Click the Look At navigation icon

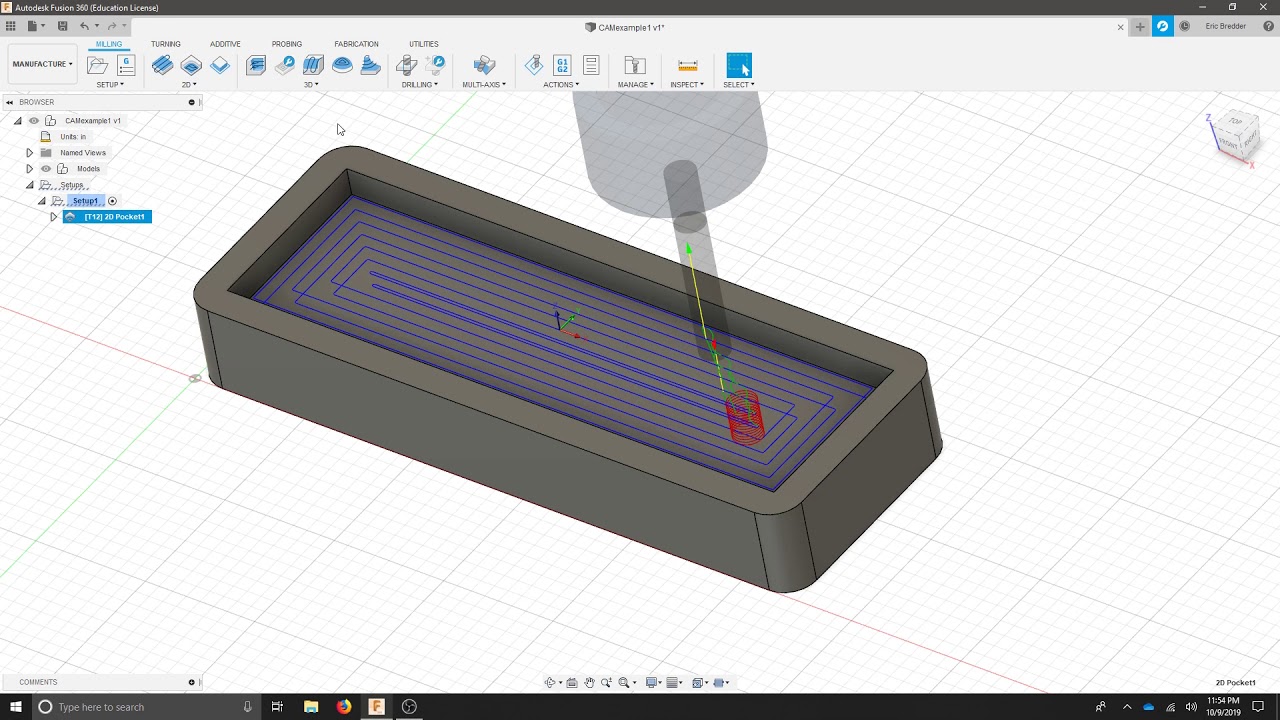572,683
